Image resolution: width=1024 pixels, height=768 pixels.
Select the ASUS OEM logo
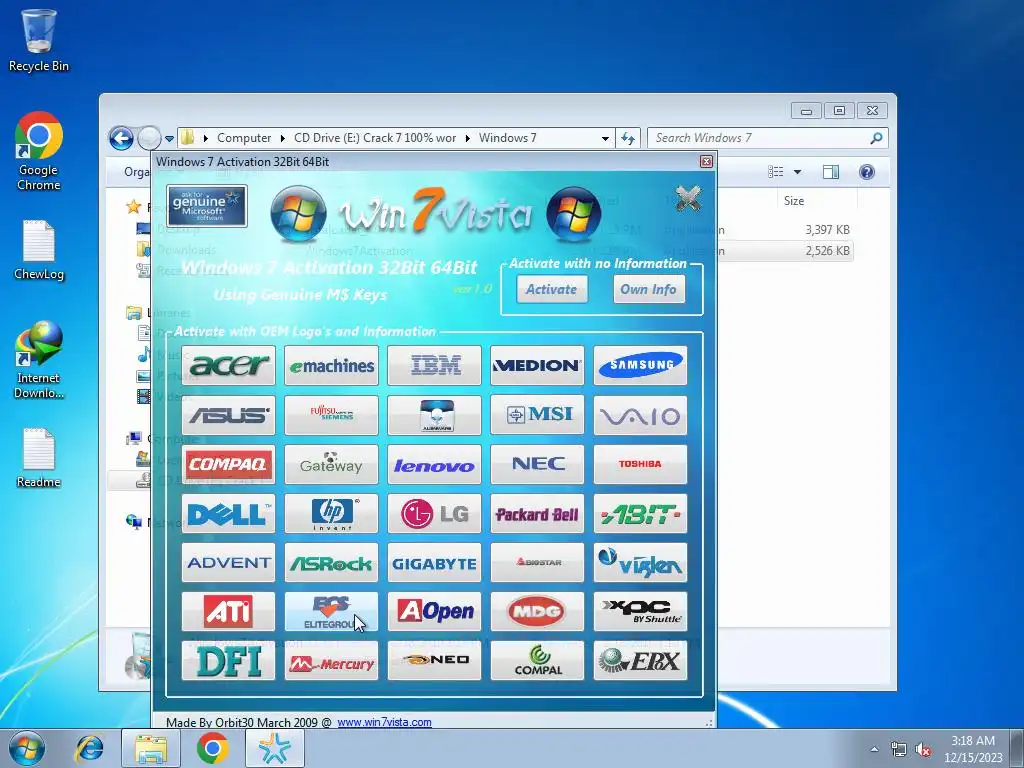[x=229, y=415]
